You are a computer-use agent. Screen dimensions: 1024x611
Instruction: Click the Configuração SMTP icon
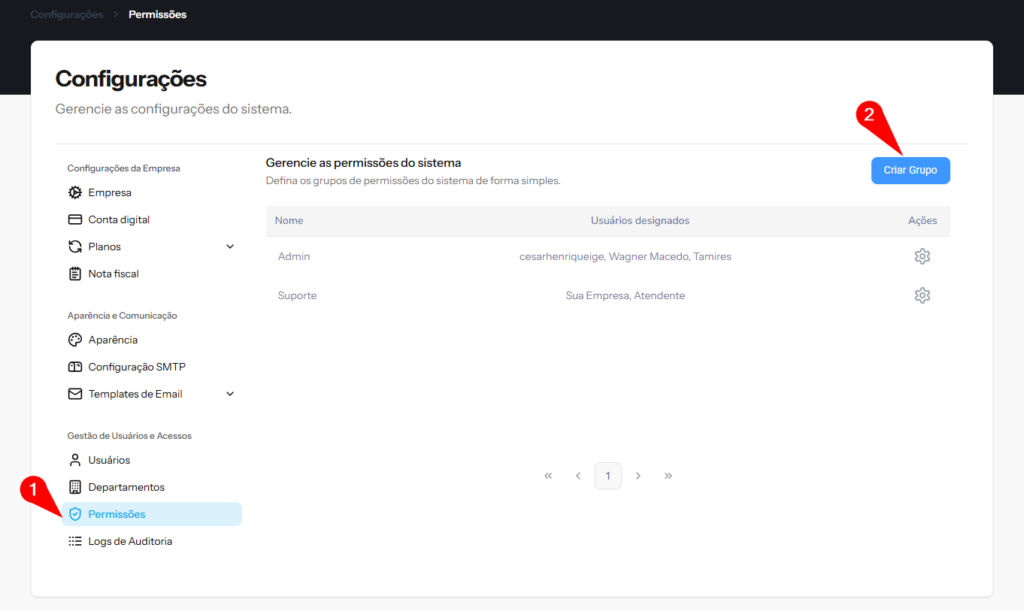[75, 367]
